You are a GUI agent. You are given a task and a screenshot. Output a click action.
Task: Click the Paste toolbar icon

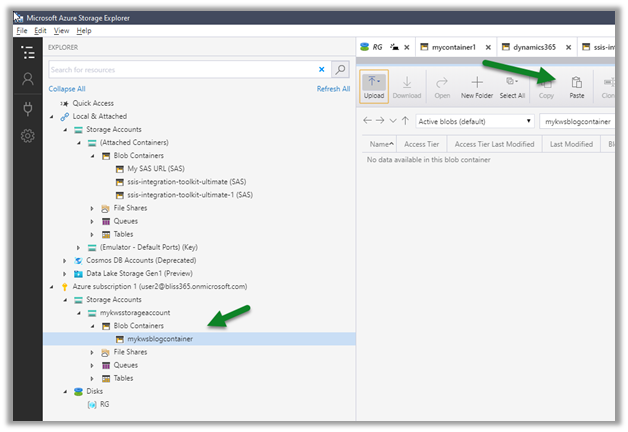(576, 86)
